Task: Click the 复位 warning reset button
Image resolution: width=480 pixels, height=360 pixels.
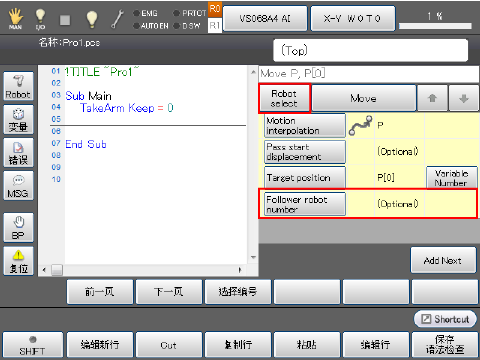Action: (18, 261)
